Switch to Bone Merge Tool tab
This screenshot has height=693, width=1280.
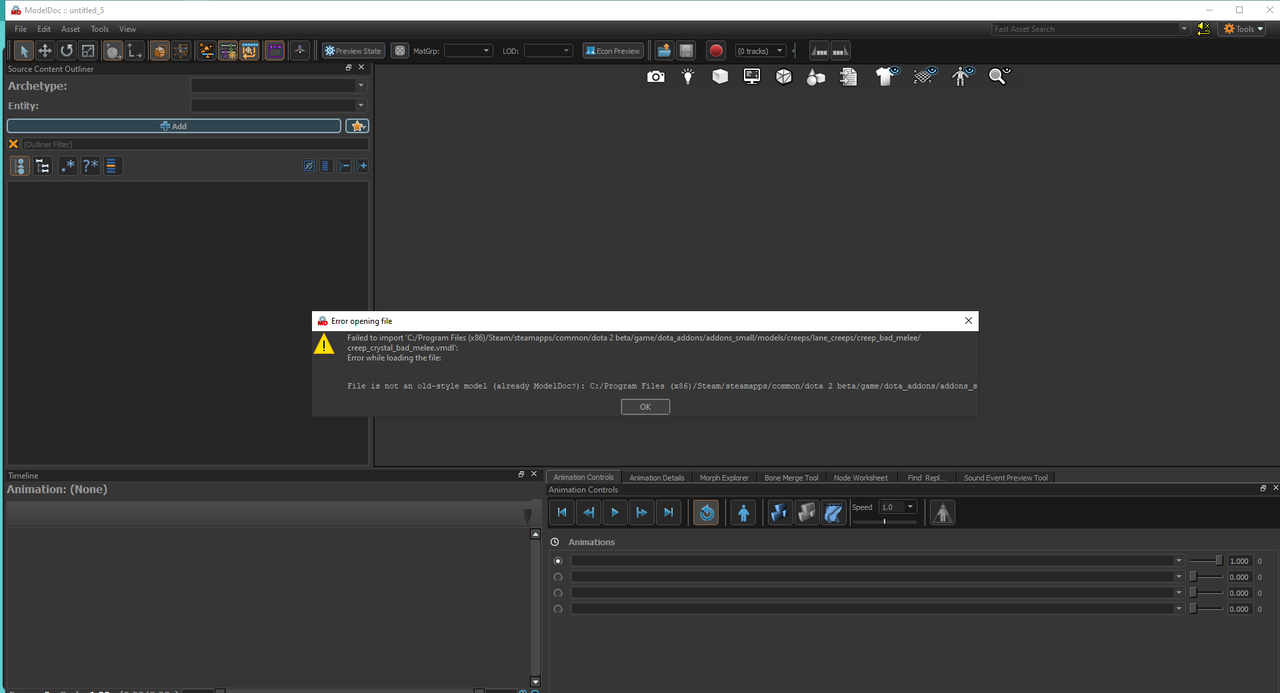[x=791, y=478]
